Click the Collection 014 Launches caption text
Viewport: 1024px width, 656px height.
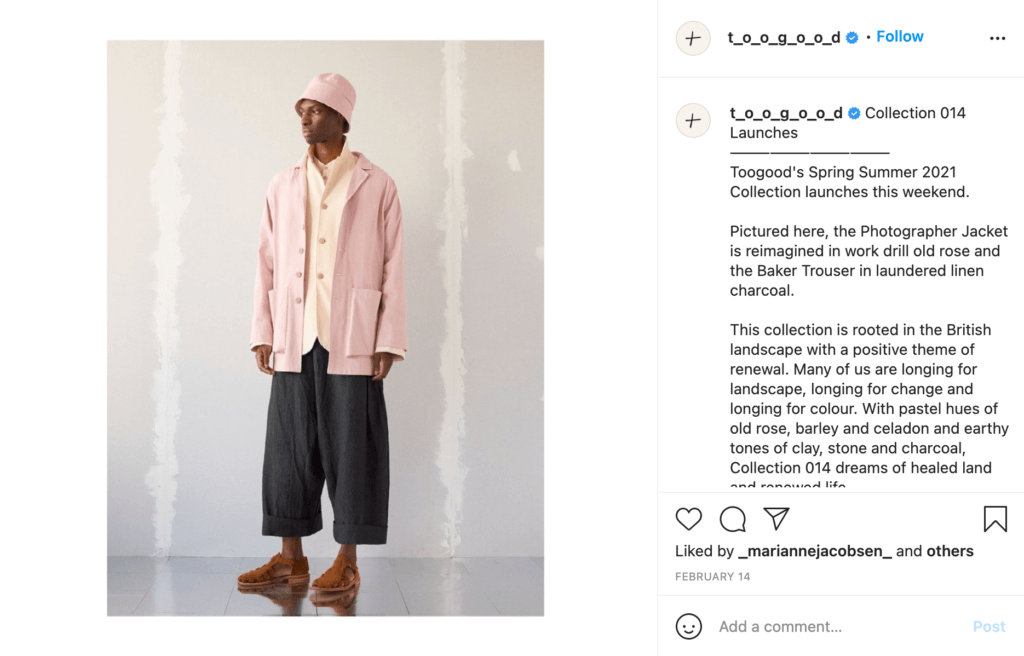[848, 123]
